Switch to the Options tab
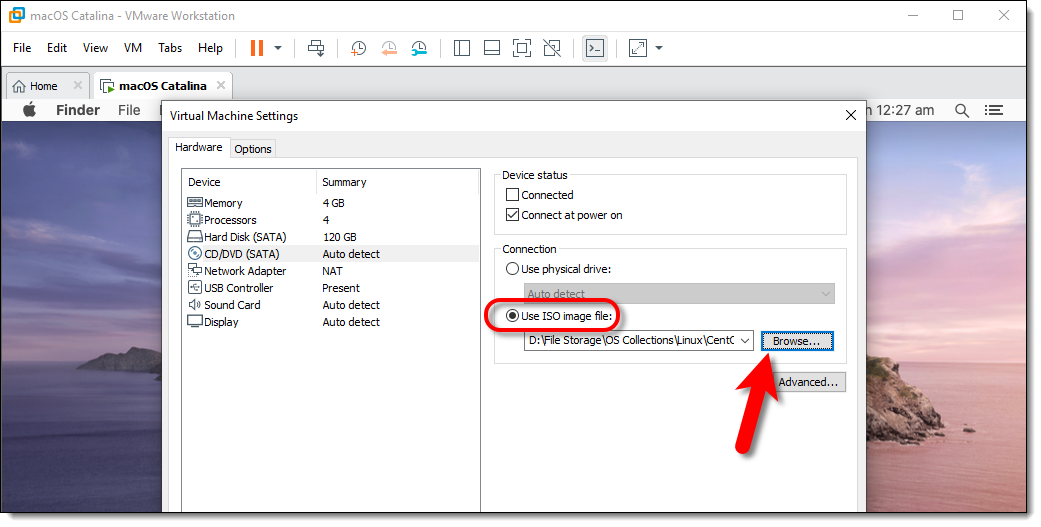The width and height of the screenshot is (1041, 527). 253,149
